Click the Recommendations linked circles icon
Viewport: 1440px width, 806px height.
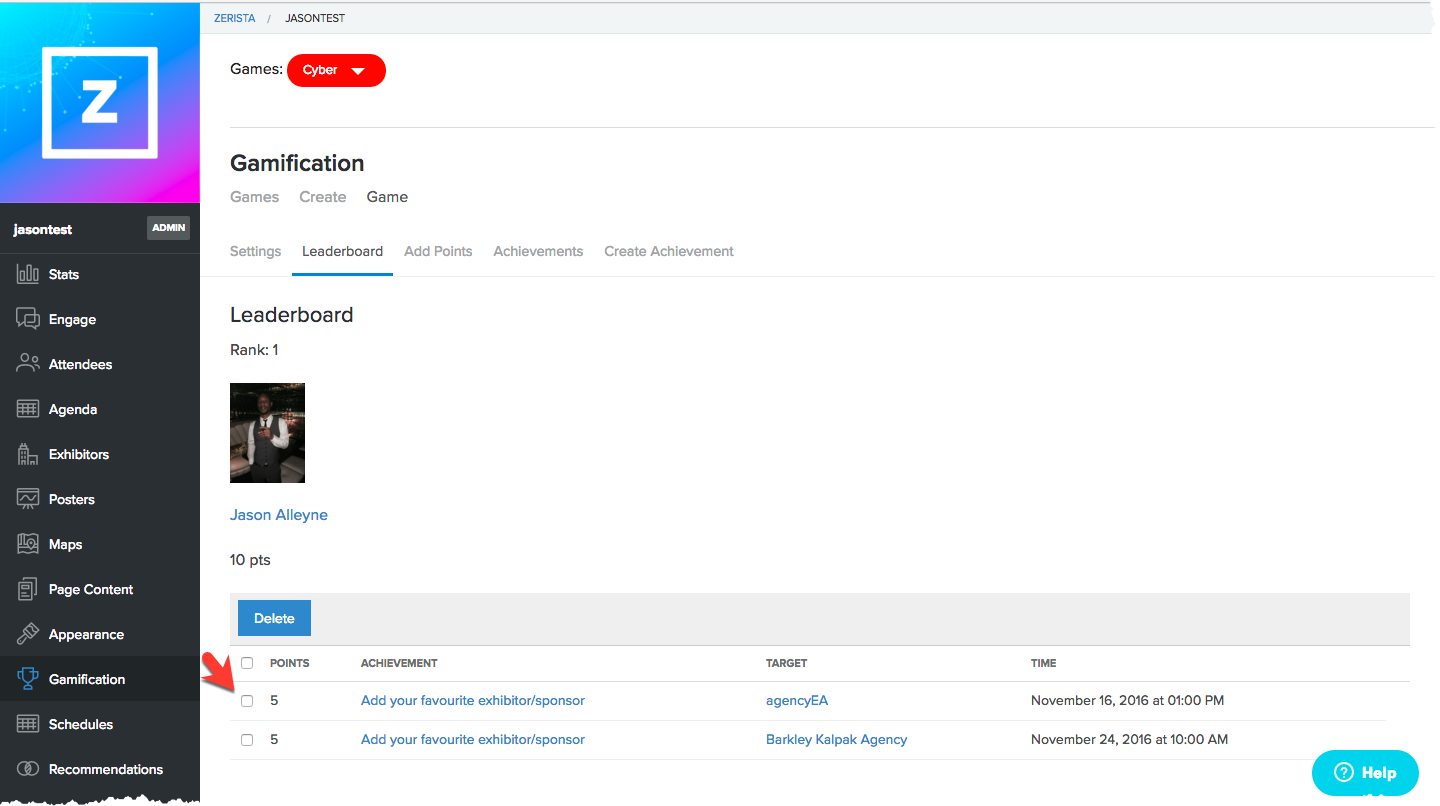pos(28,769)
